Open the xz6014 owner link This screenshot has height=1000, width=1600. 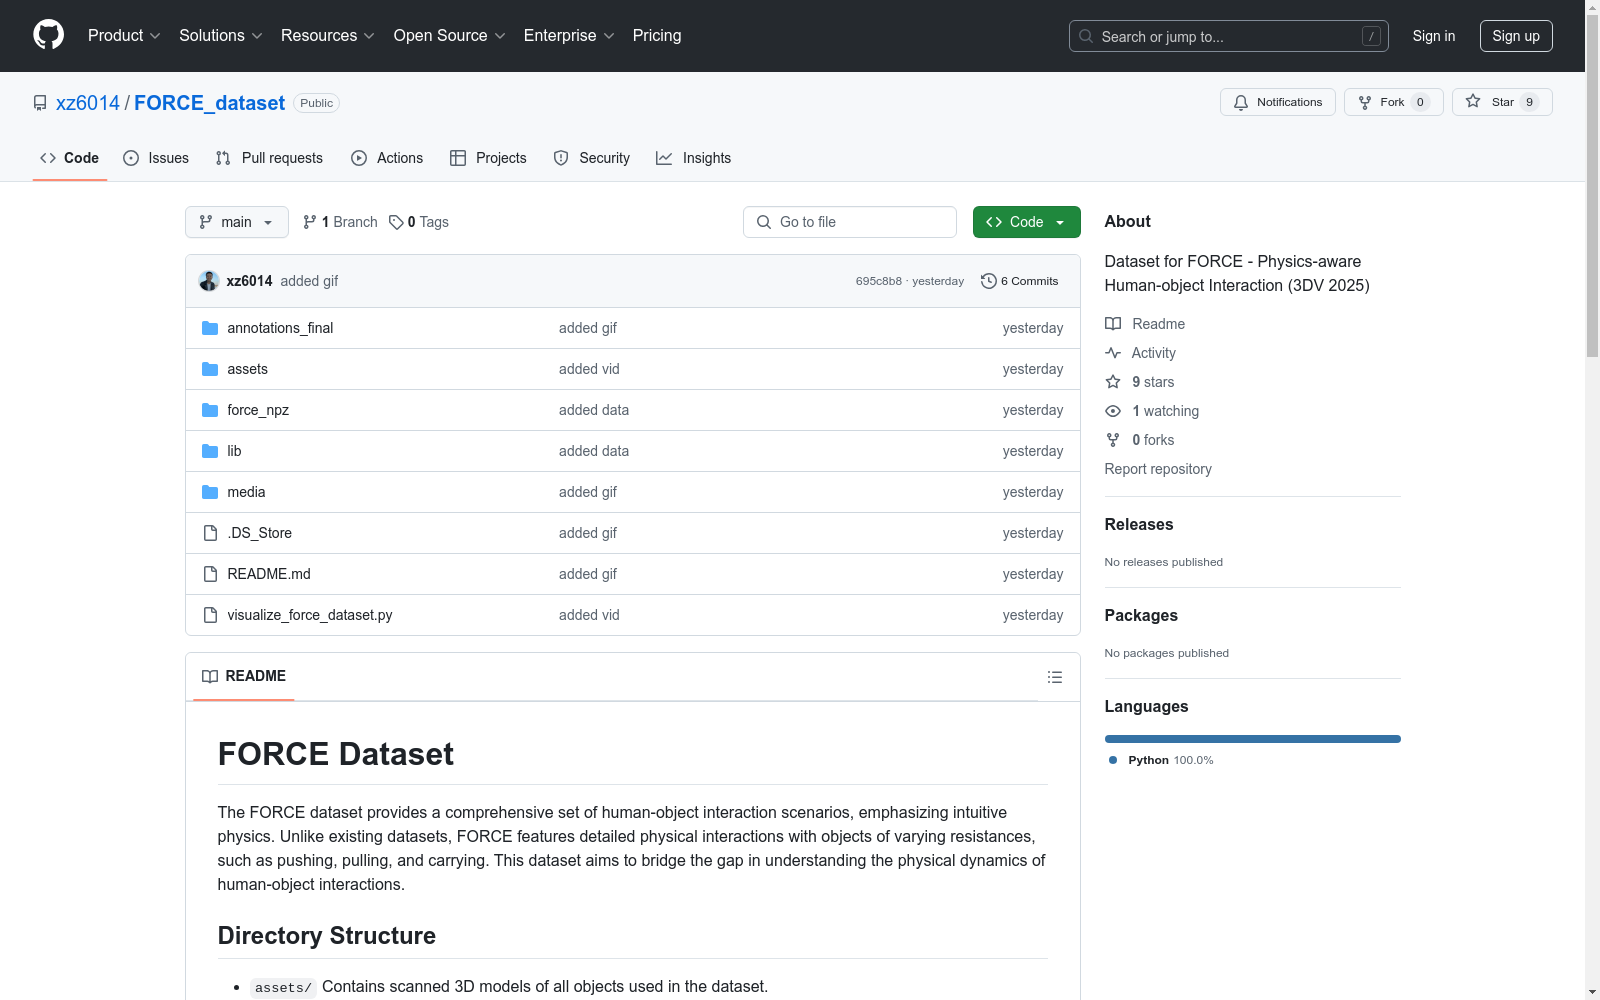(x=88, y=103)
